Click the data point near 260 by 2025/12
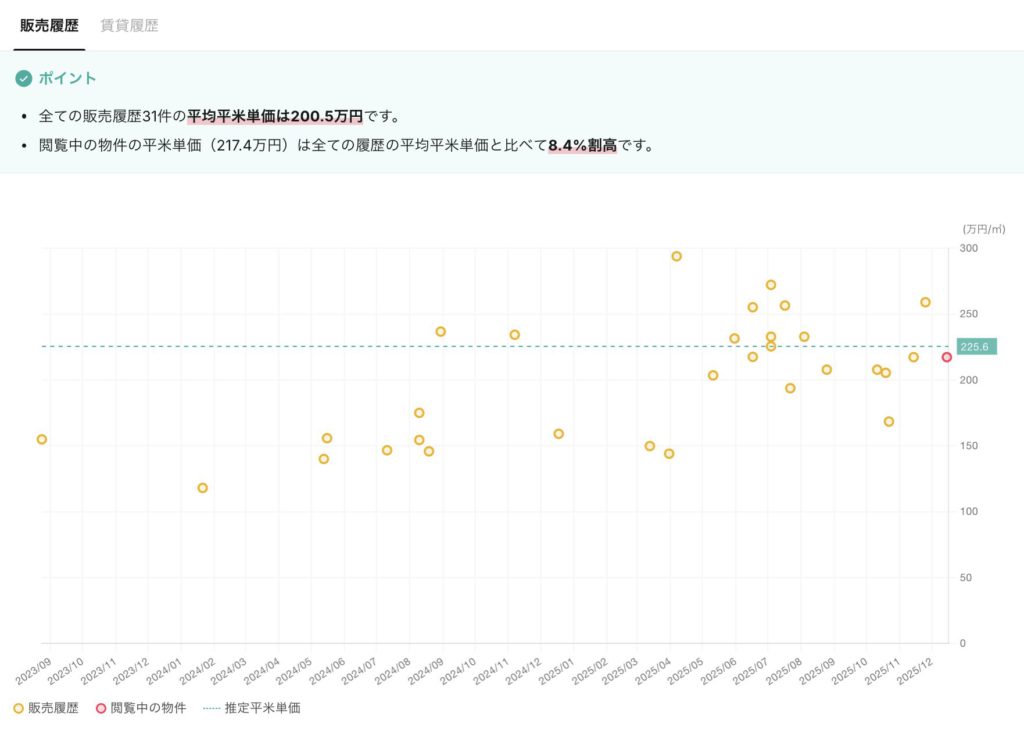Image resolution: width=1024 pixels, height=745 pixels. click(925, 302)
